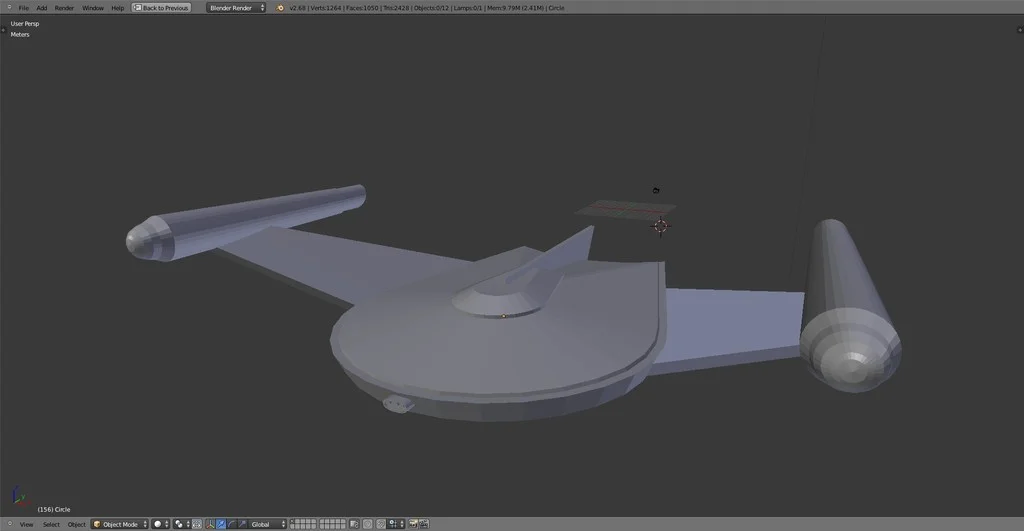Expand the right properties plus tab

[1020, 30]
